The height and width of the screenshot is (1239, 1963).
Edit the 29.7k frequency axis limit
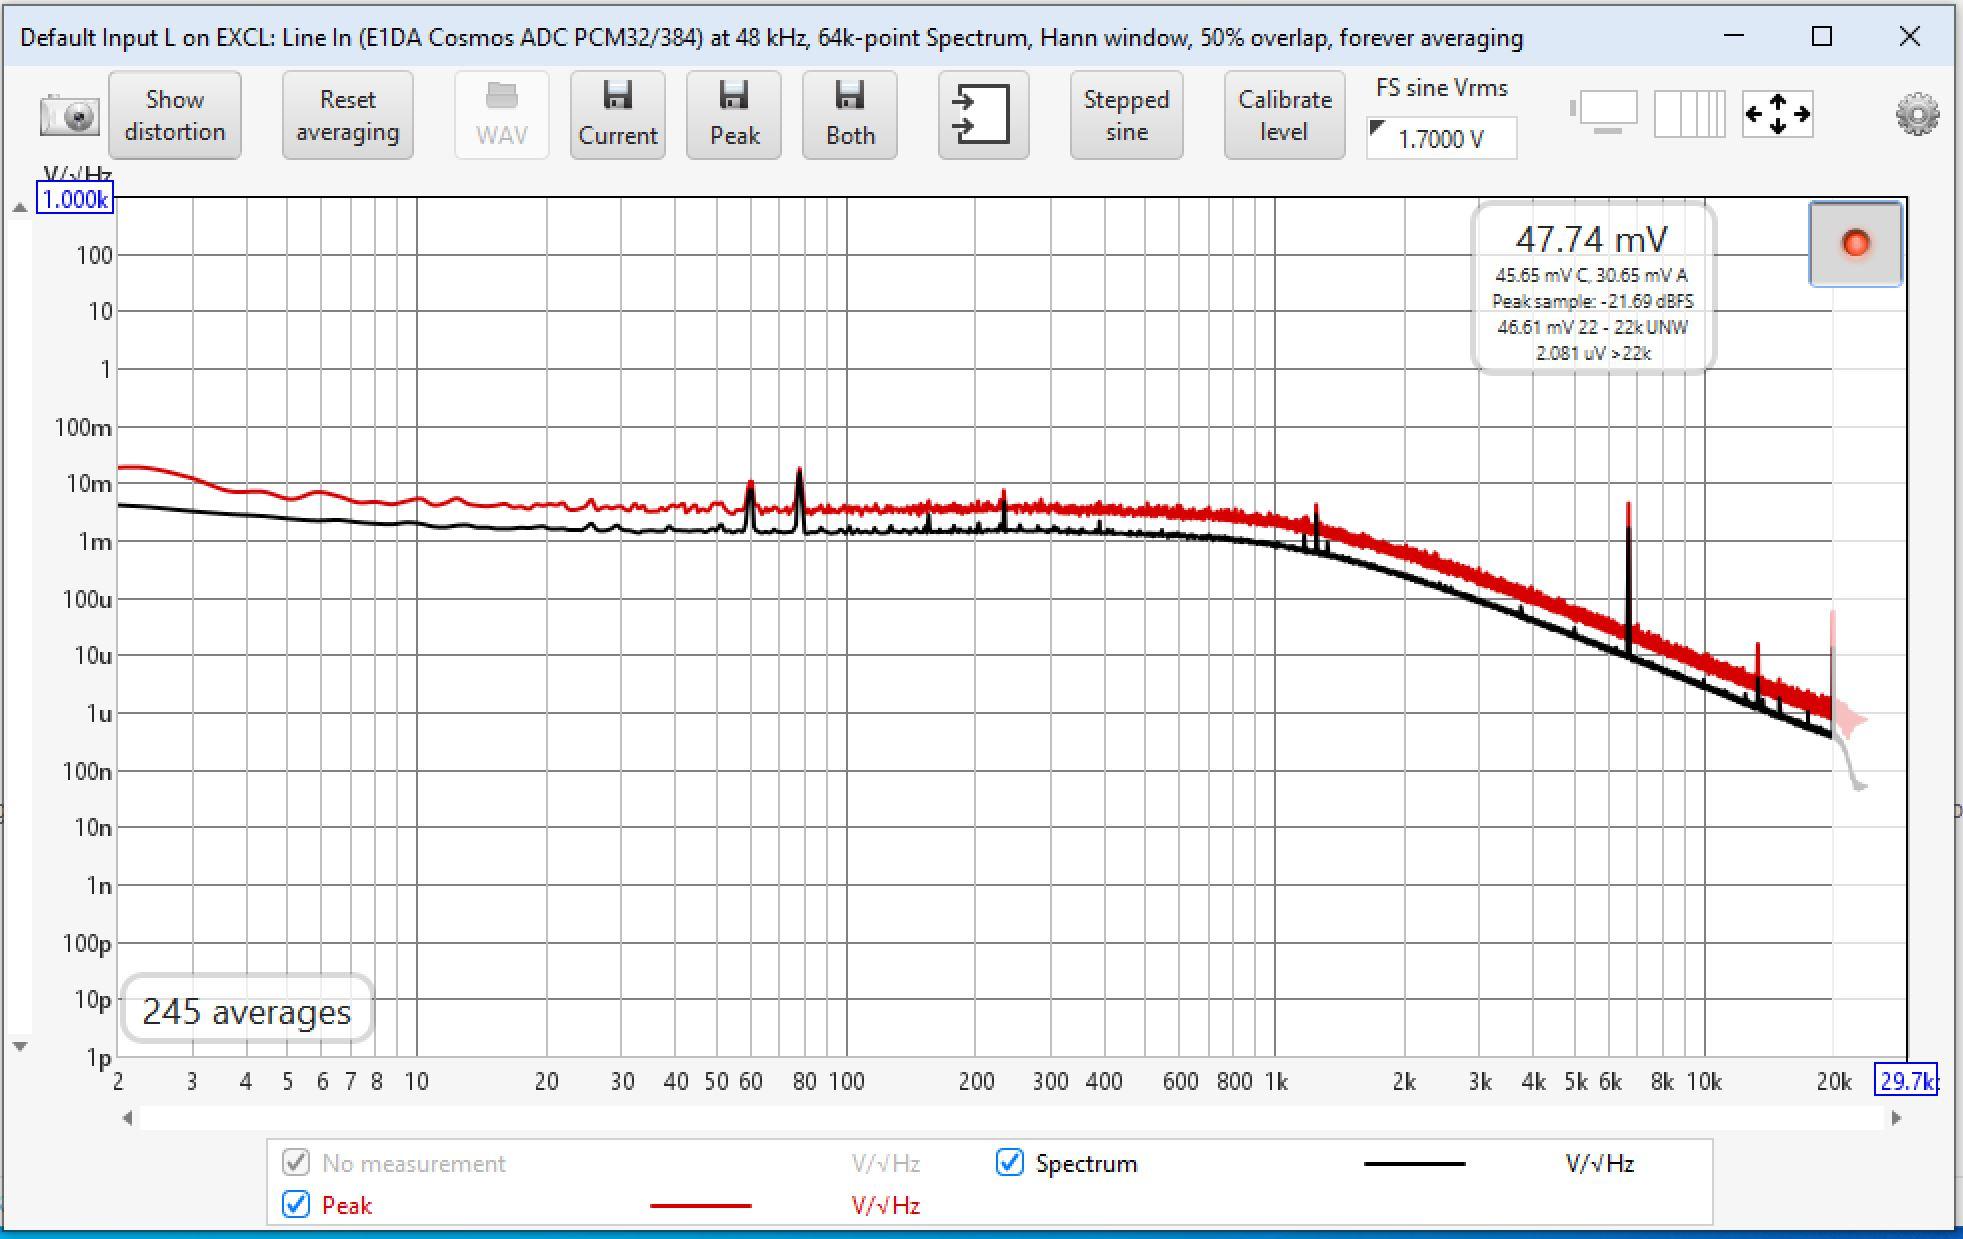[x=1906, y=1080]
